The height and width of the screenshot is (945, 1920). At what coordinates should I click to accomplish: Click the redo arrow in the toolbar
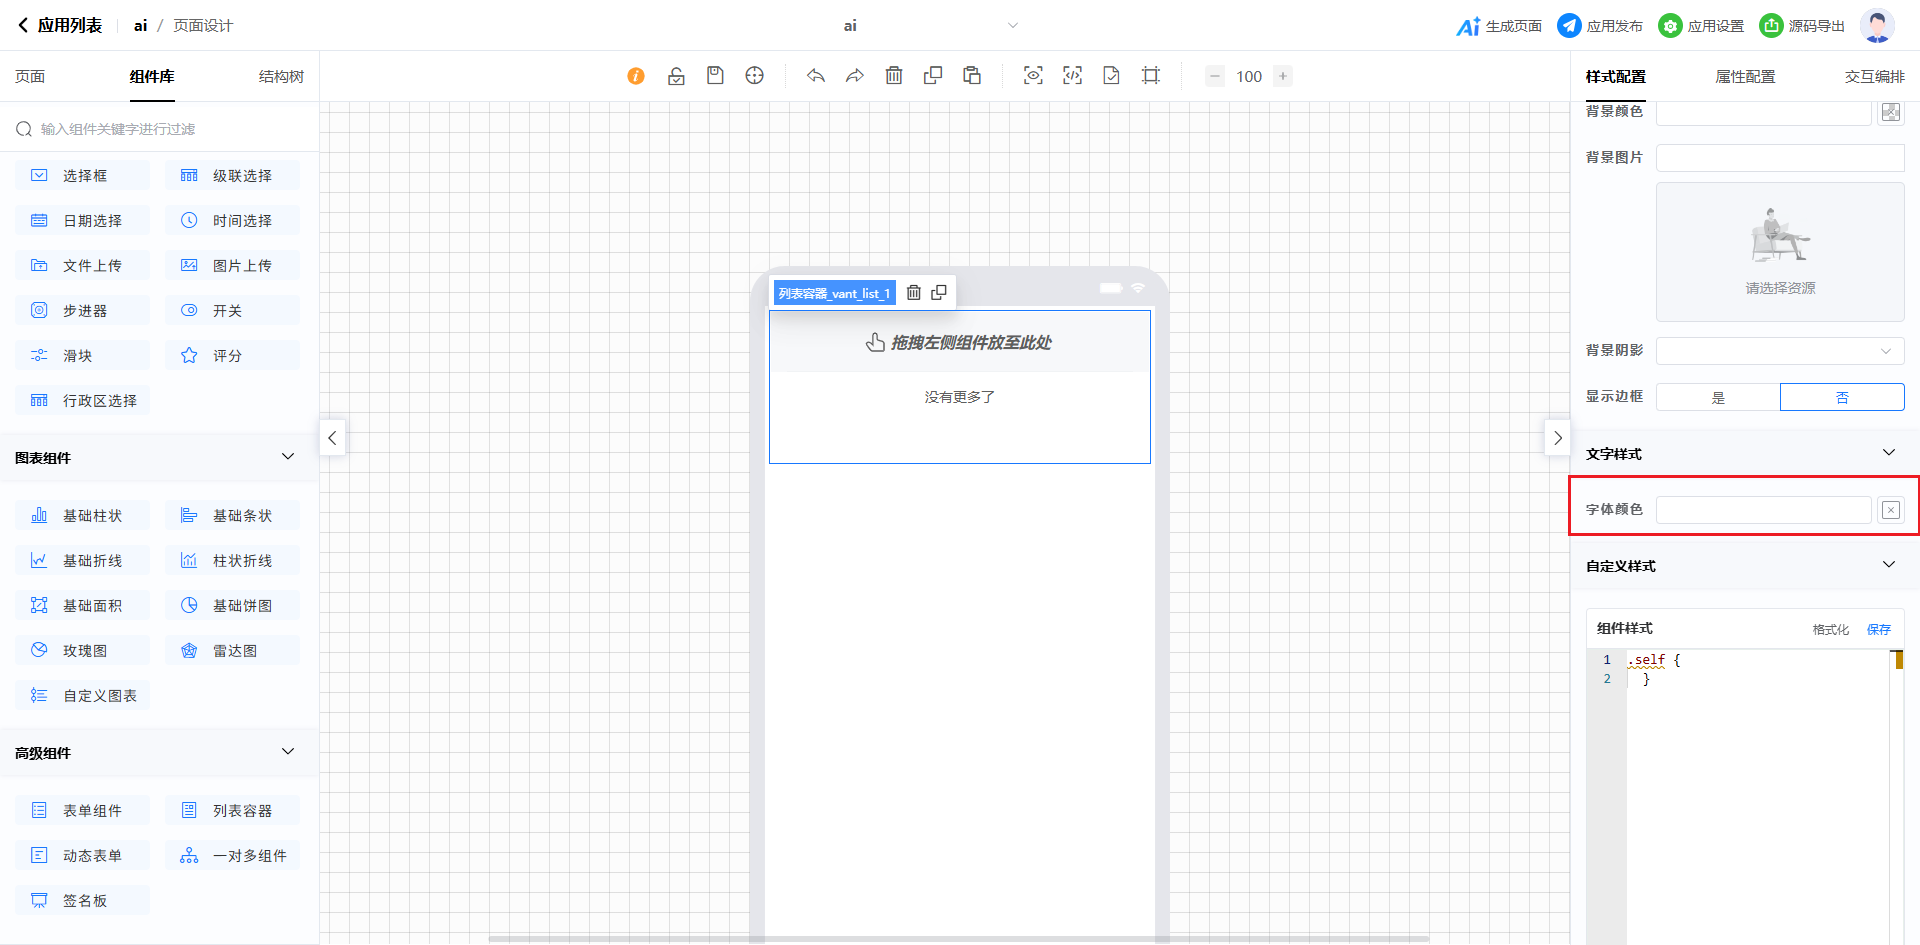coord(854,76)
